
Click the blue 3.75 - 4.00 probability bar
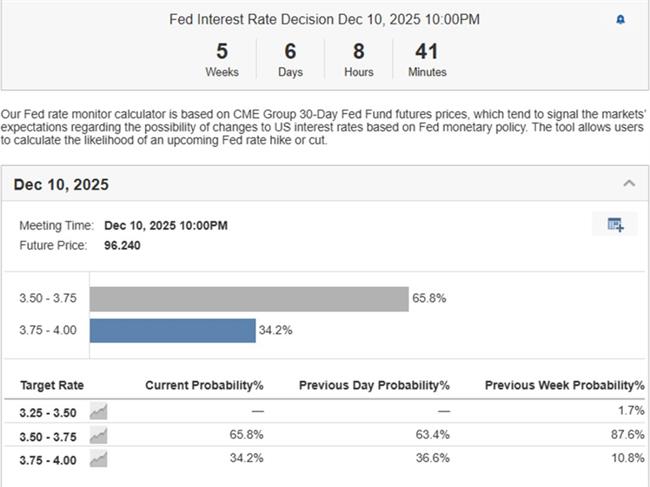pyautogui.click(x=172, y=331)
